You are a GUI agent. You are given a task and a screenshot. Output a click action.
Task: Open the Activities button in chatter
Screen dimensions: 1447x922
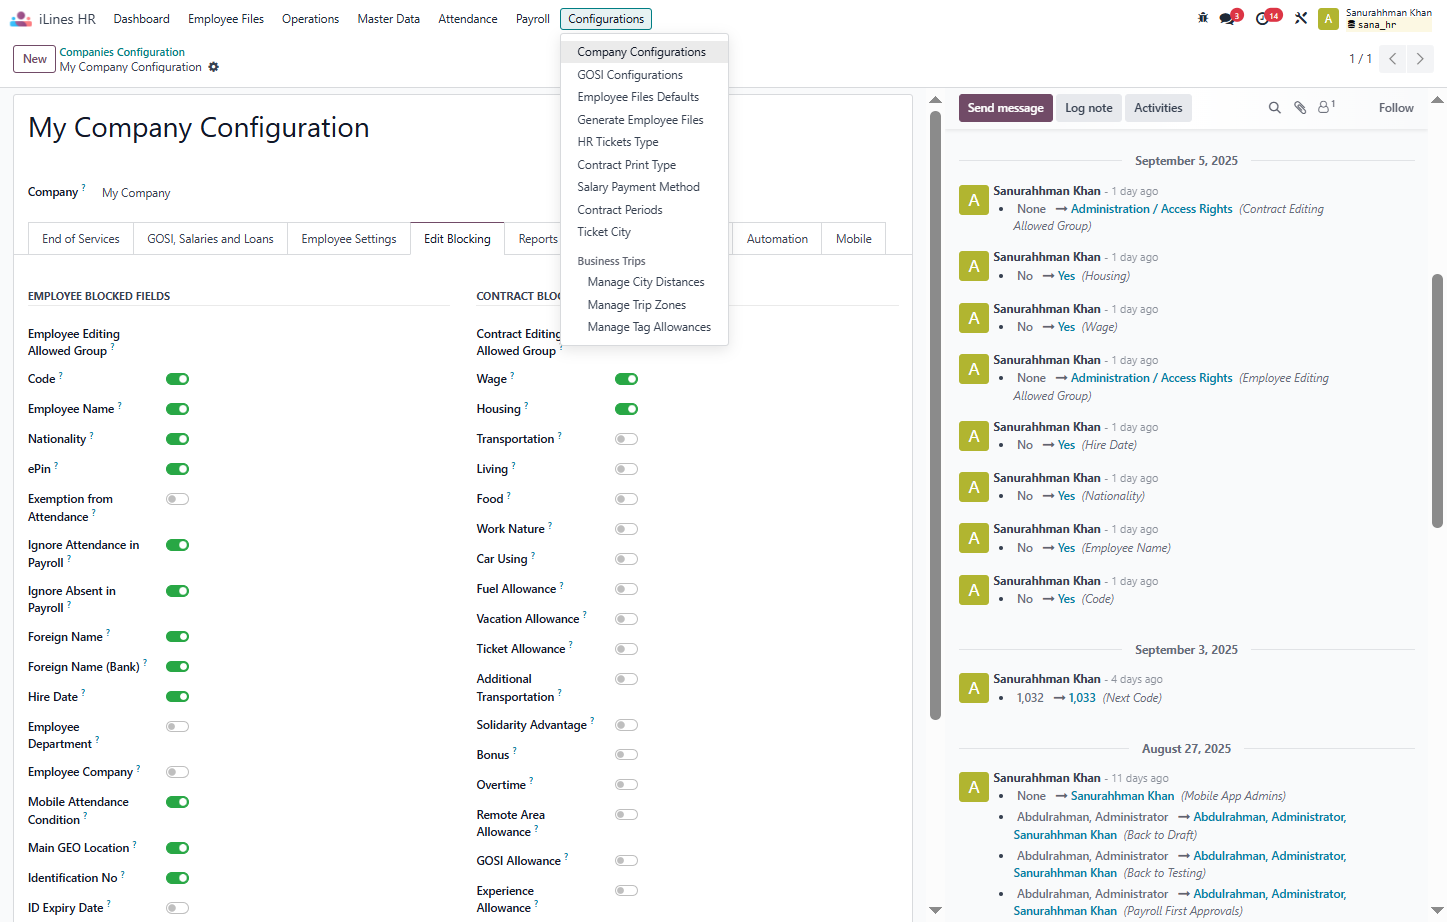pos(1158,108)
